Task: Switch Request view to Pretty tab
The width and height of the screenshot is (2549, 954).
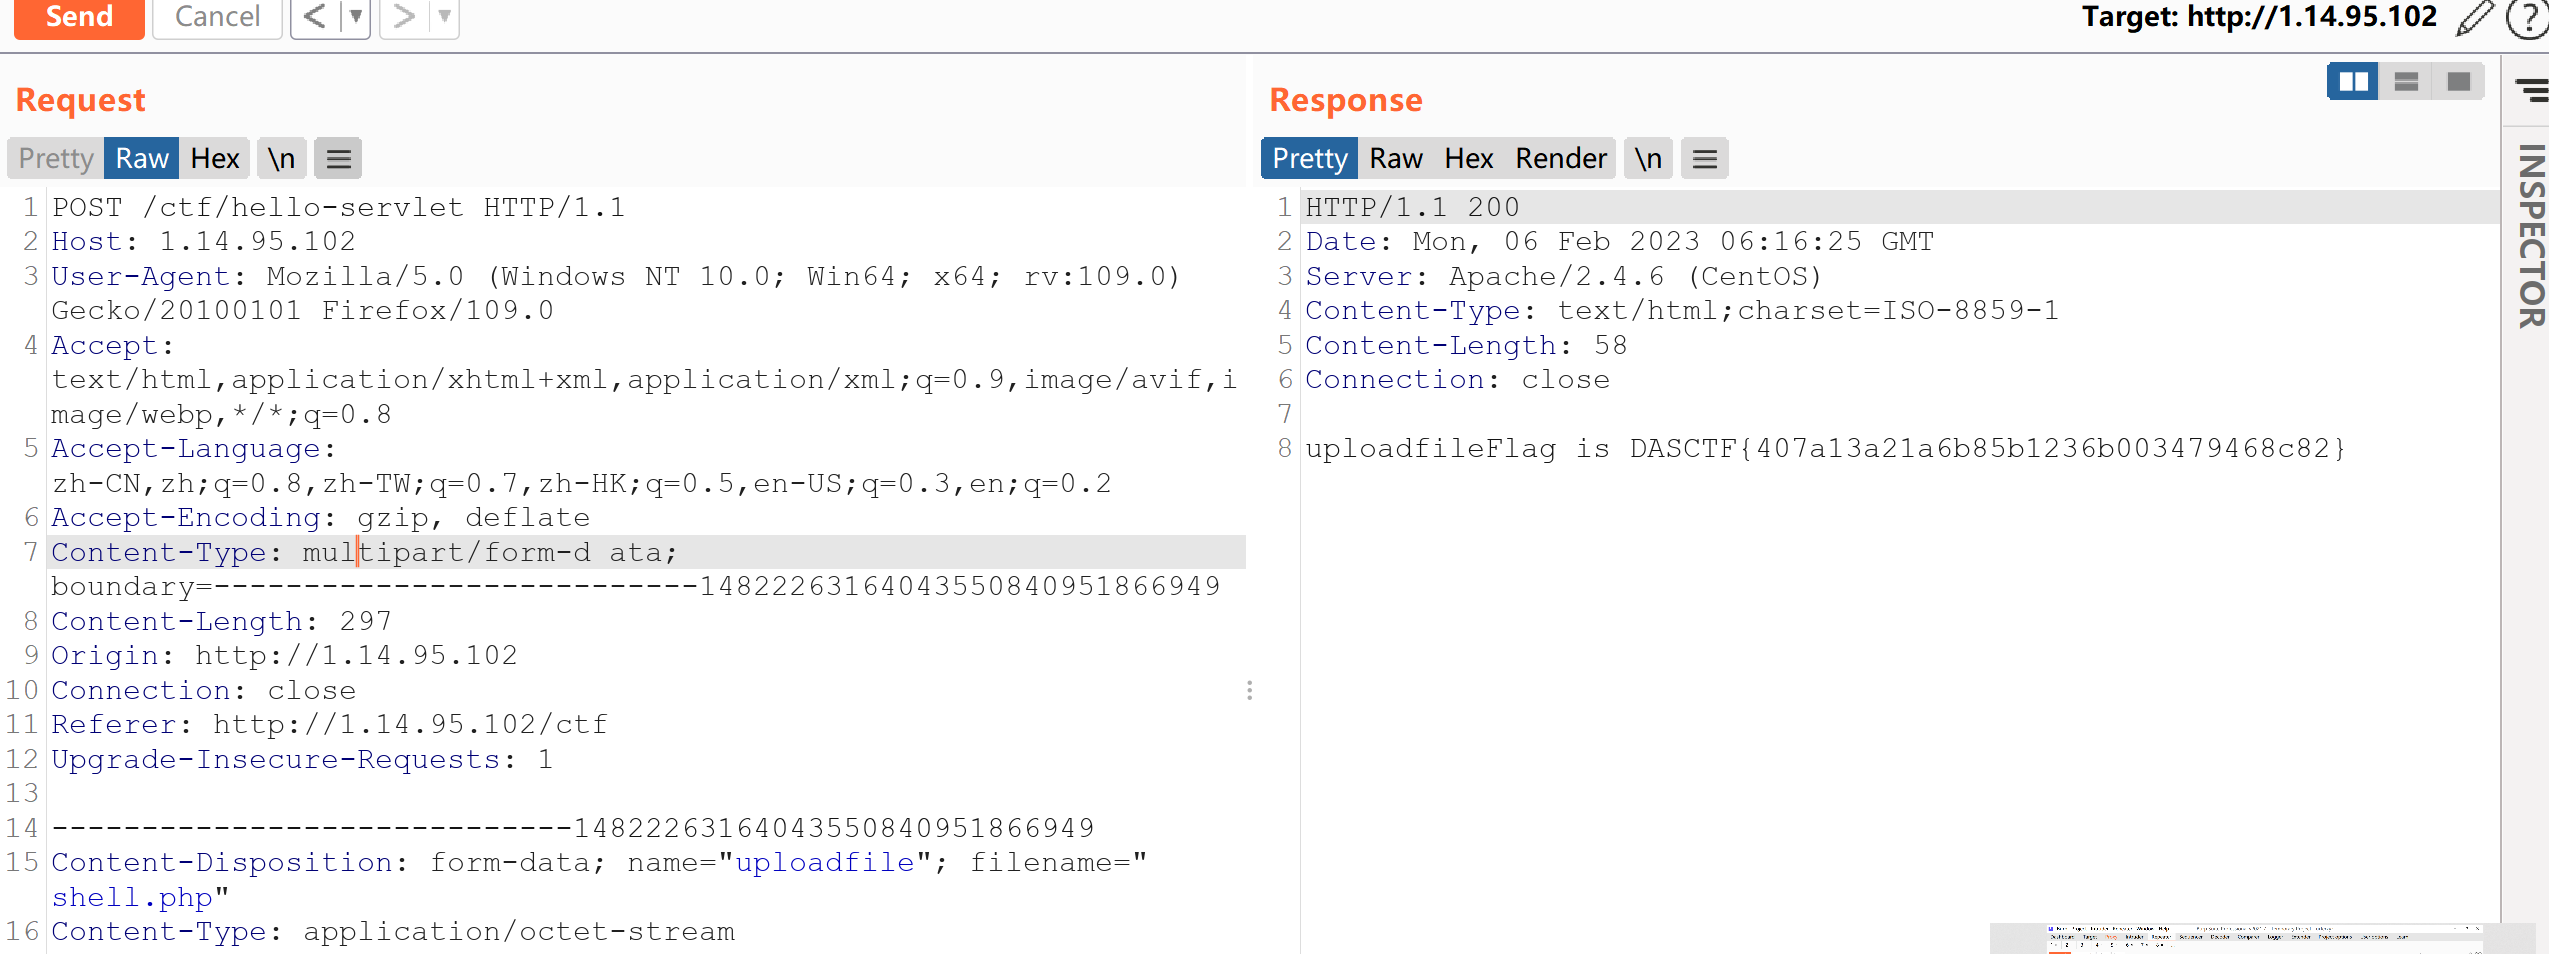Action: point(56,158)
